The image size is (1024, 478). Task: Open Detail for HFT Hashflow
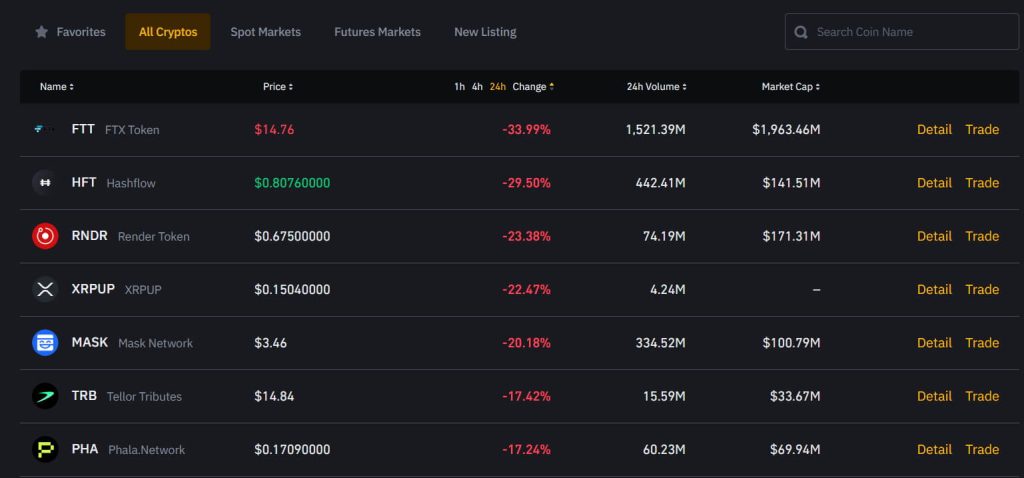(x=934, y=183)
